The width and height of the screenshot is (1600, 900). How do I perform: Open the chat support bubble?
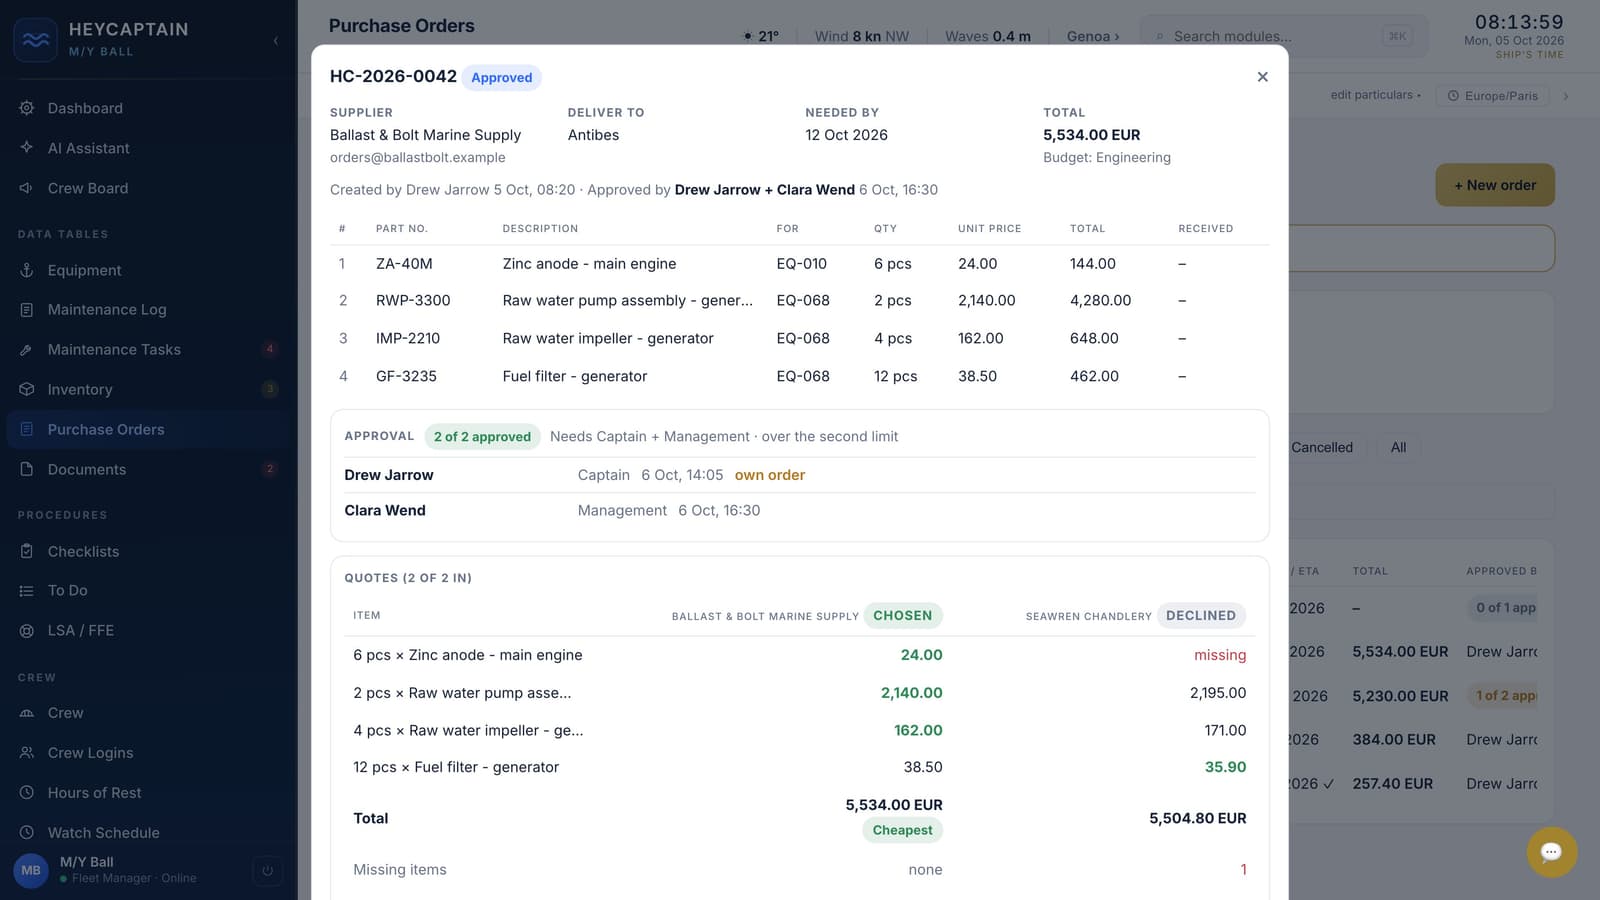[1551, 852]
